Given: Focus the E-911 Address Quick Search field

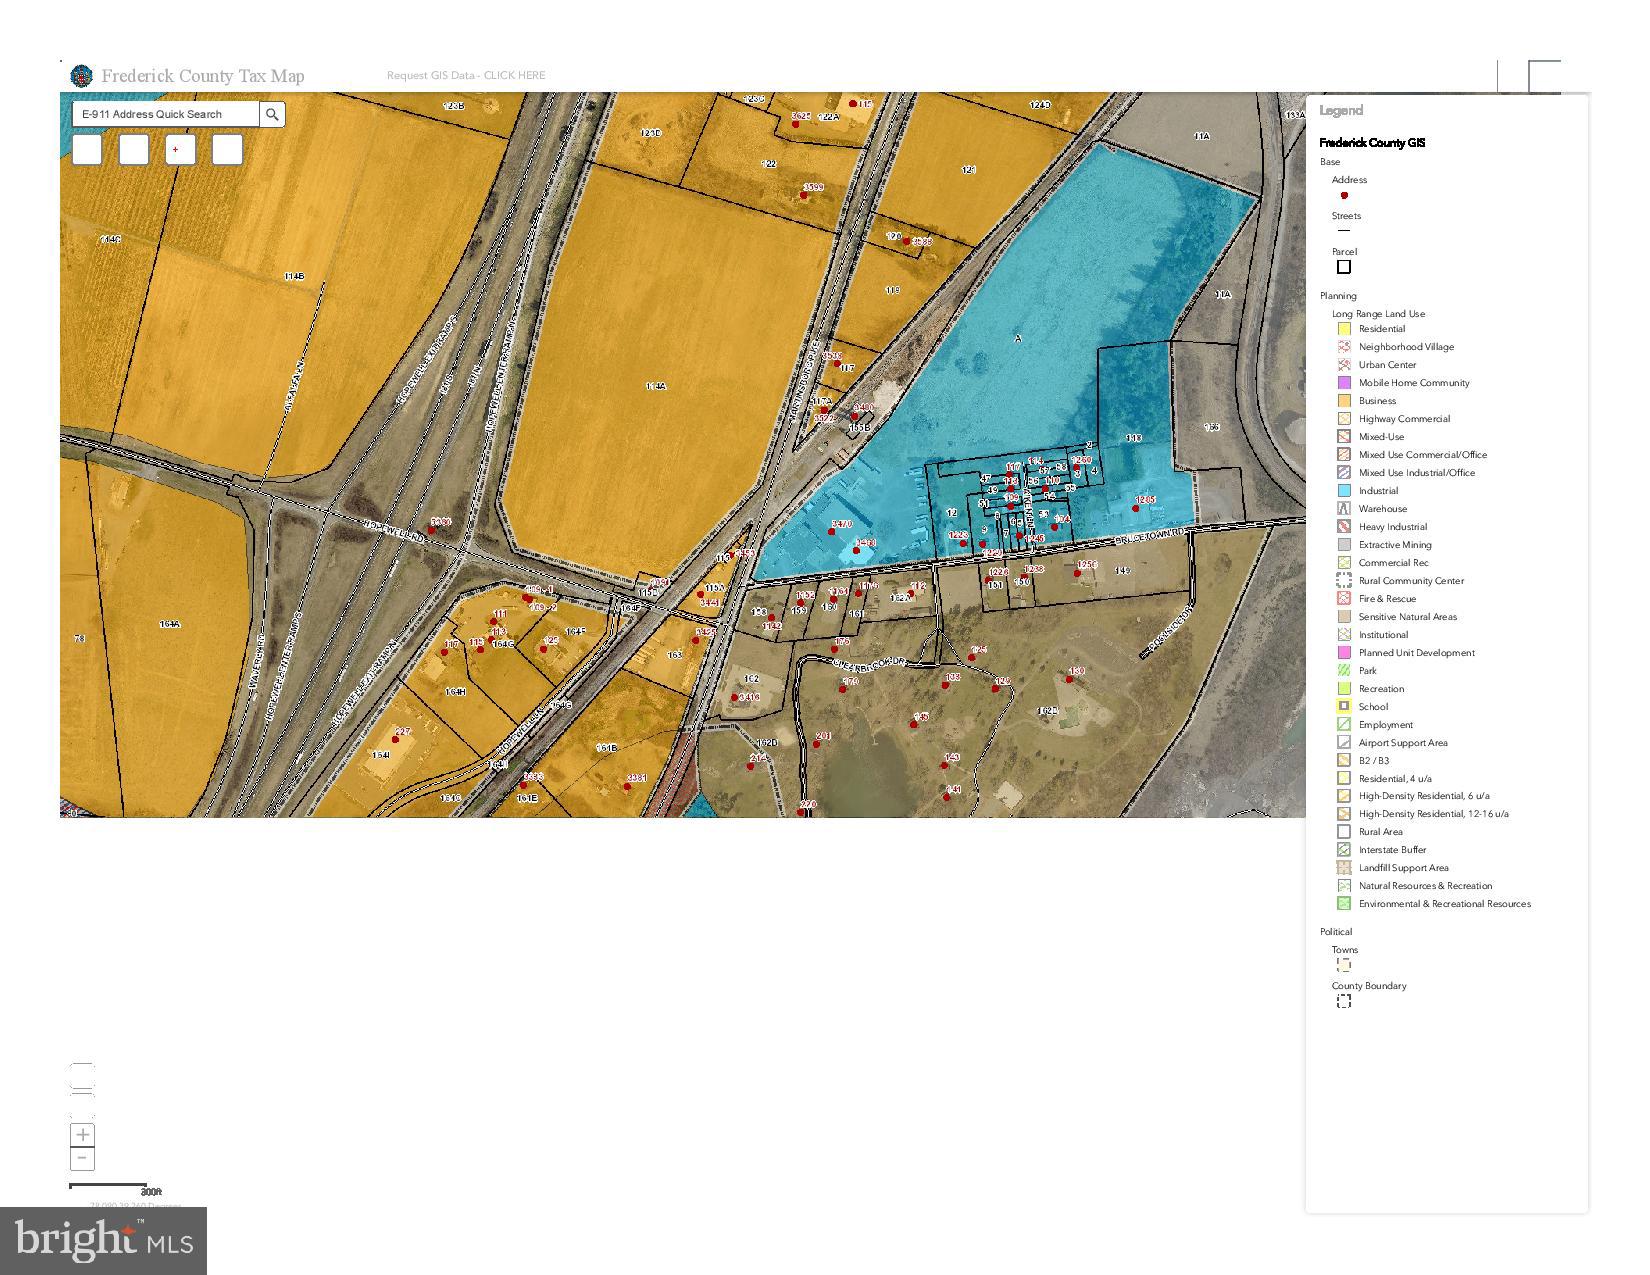Looking at the screenshot, I should (x=165, y=115).
